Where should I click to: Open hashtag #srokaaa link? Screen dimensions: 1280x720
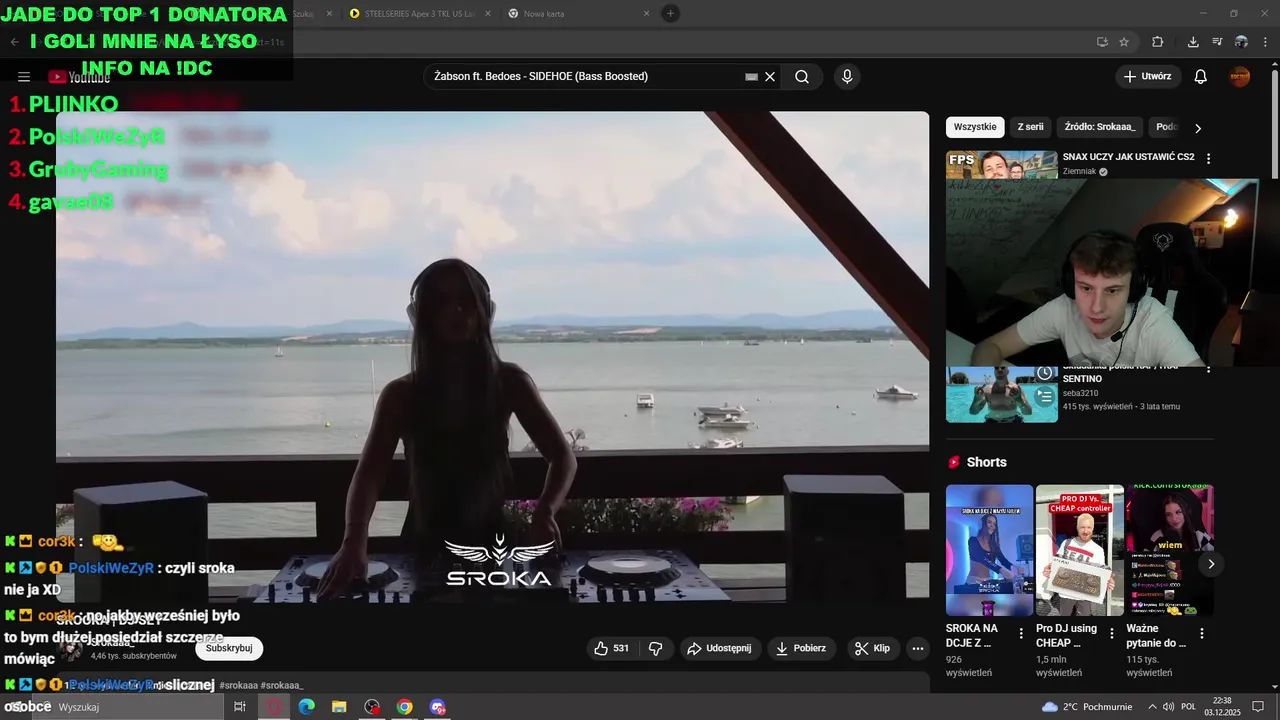(239, 685)
